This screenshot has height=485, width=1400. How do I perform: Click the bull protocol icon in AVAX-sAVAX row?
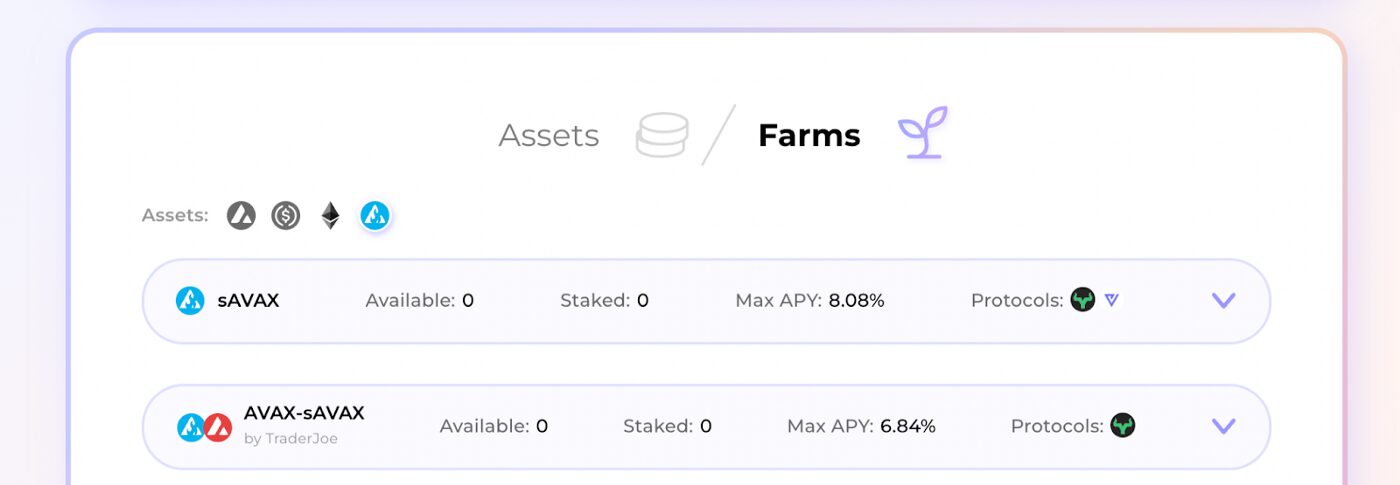[1123, 425]
